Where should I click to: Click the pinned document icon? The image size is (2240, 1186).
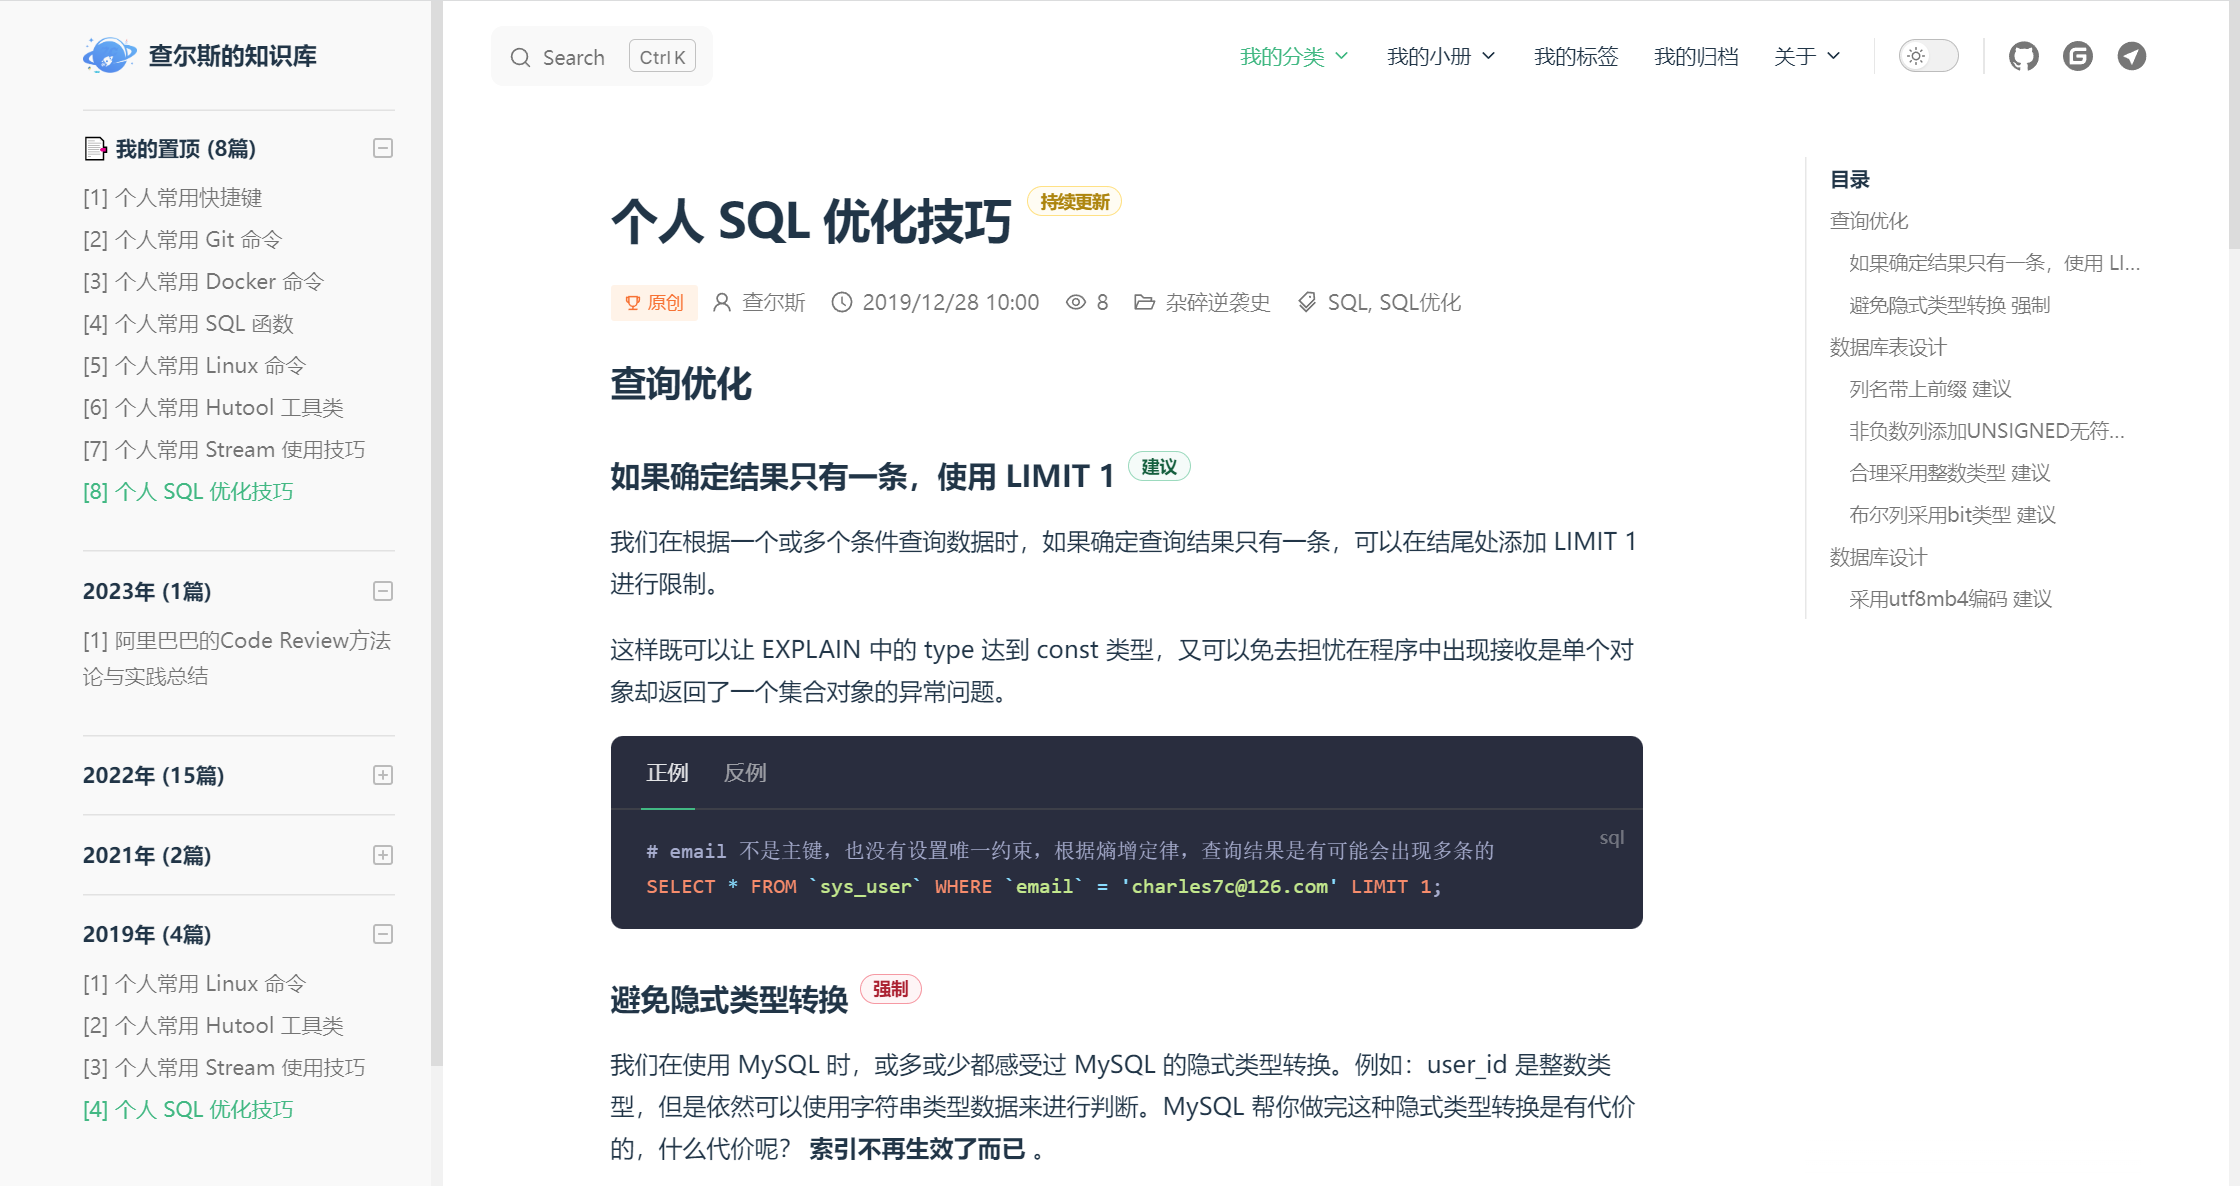95,149
